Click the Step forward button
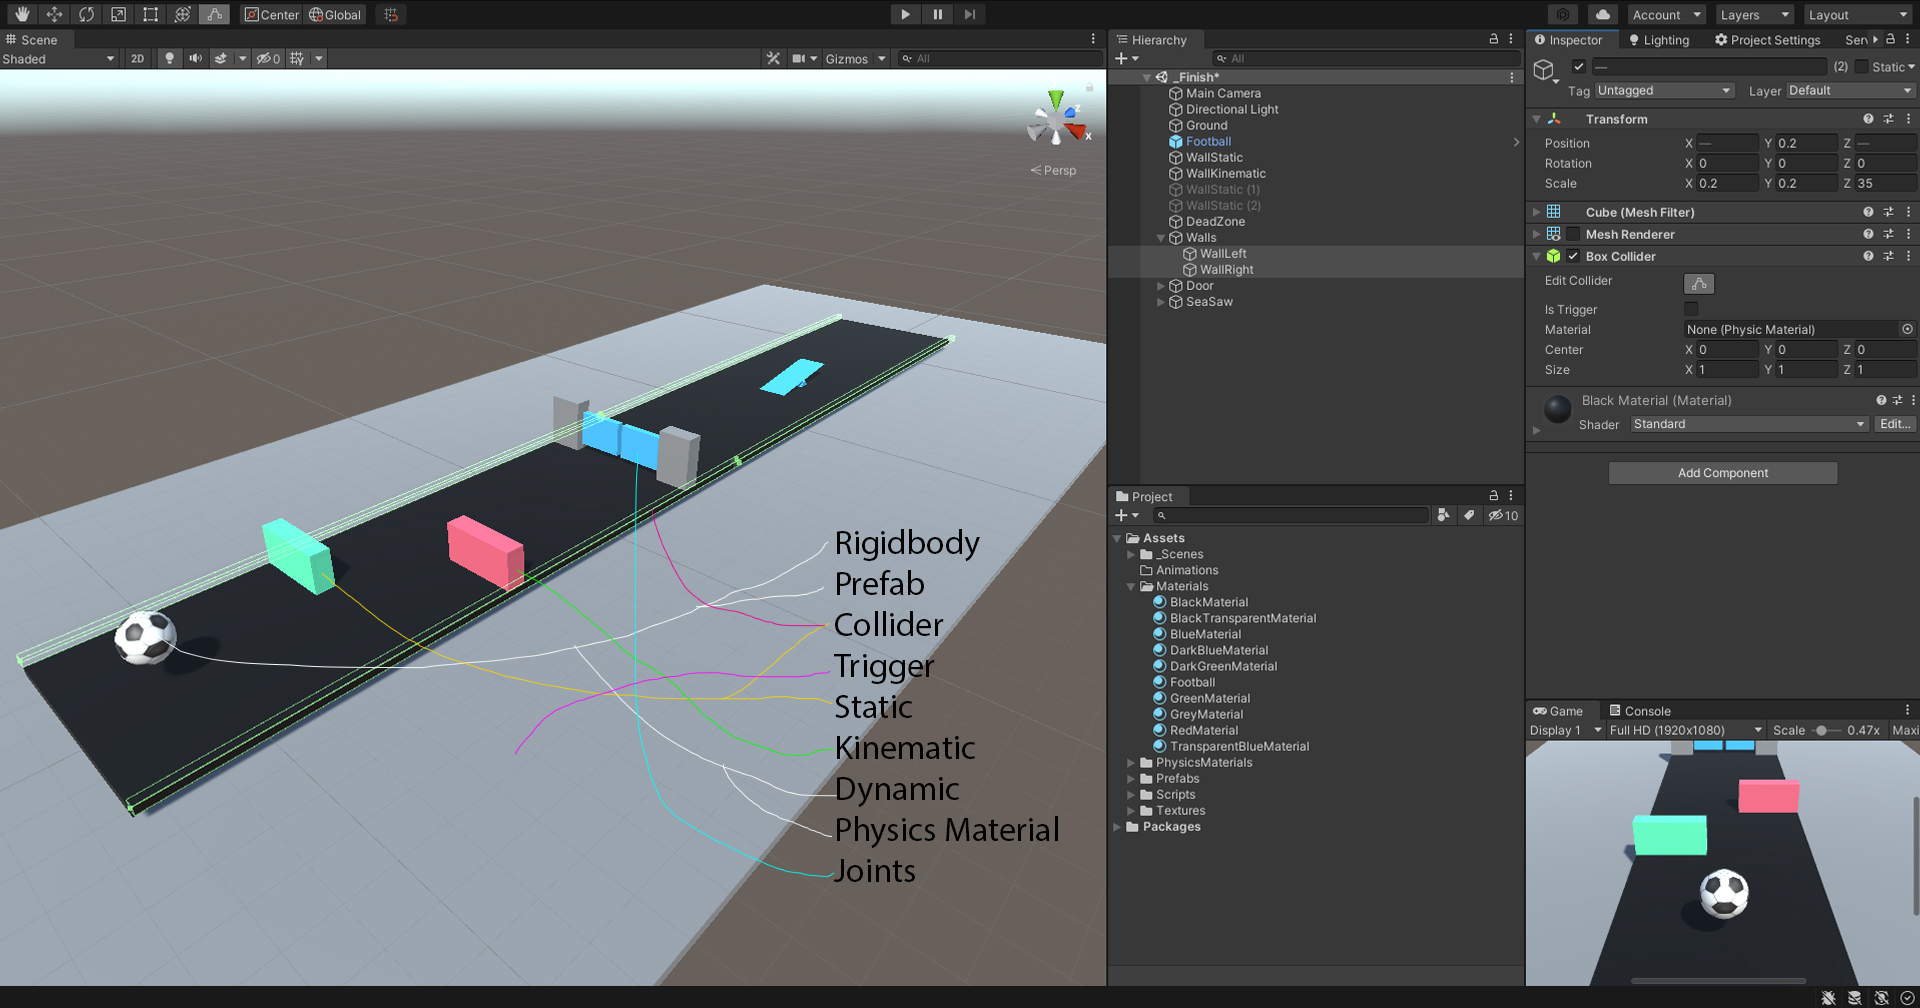 pyautogui.click(x=969, y=14)
